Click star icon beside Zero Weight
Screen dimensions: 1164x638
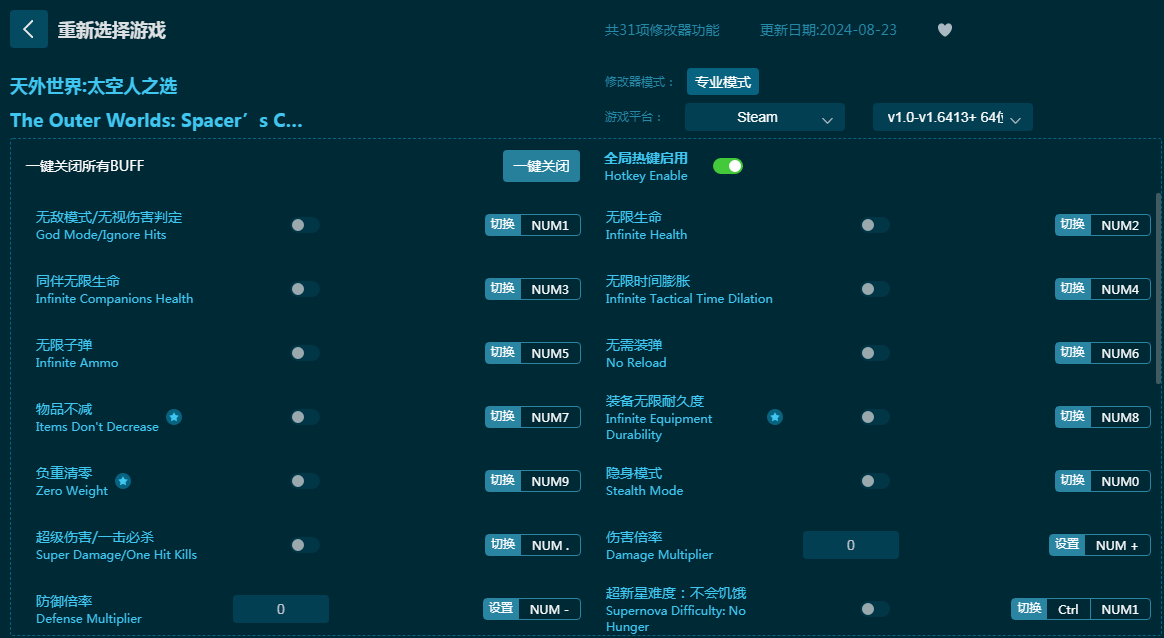[x=123, y=481]
